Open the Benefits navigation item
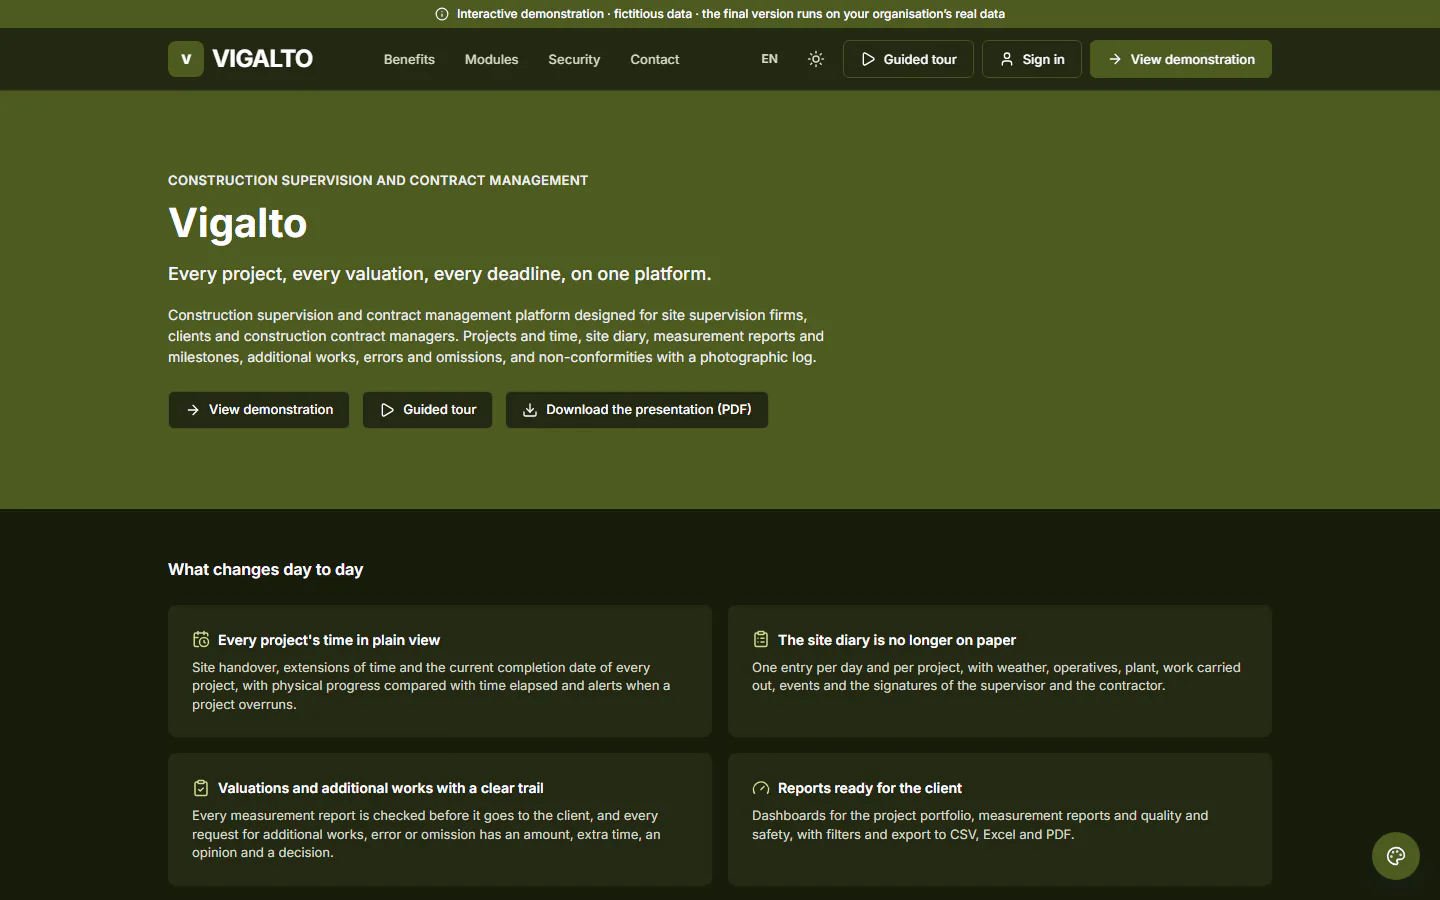 pyautogui.click(x=409, y=59)
